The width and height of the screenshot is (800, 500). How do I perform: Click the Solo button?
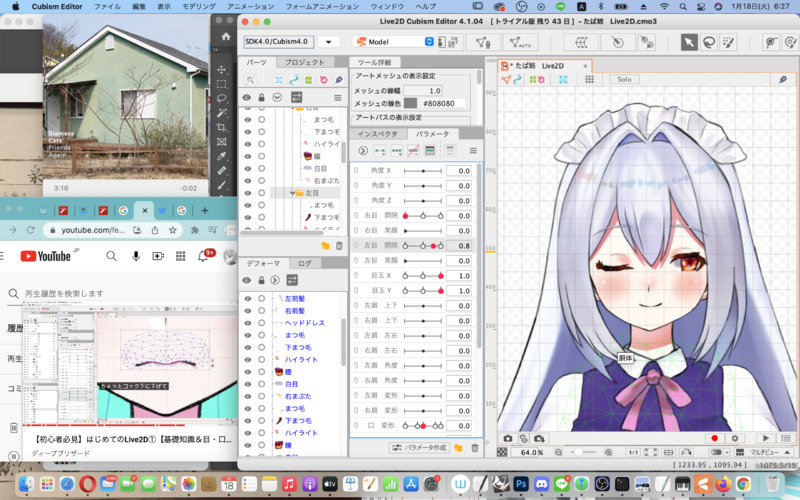tap(624, 79)
